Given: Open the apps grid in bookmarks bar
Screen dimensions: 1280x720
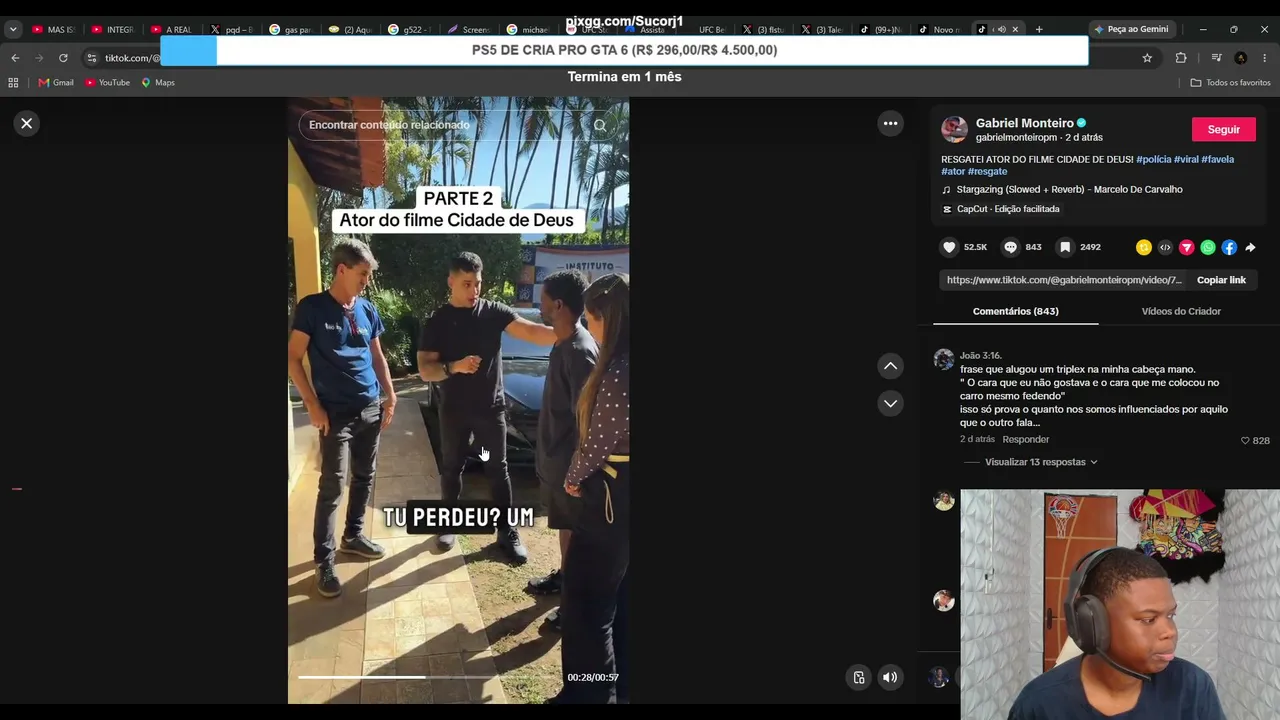Looking at the screenshot, I should 15,83.
